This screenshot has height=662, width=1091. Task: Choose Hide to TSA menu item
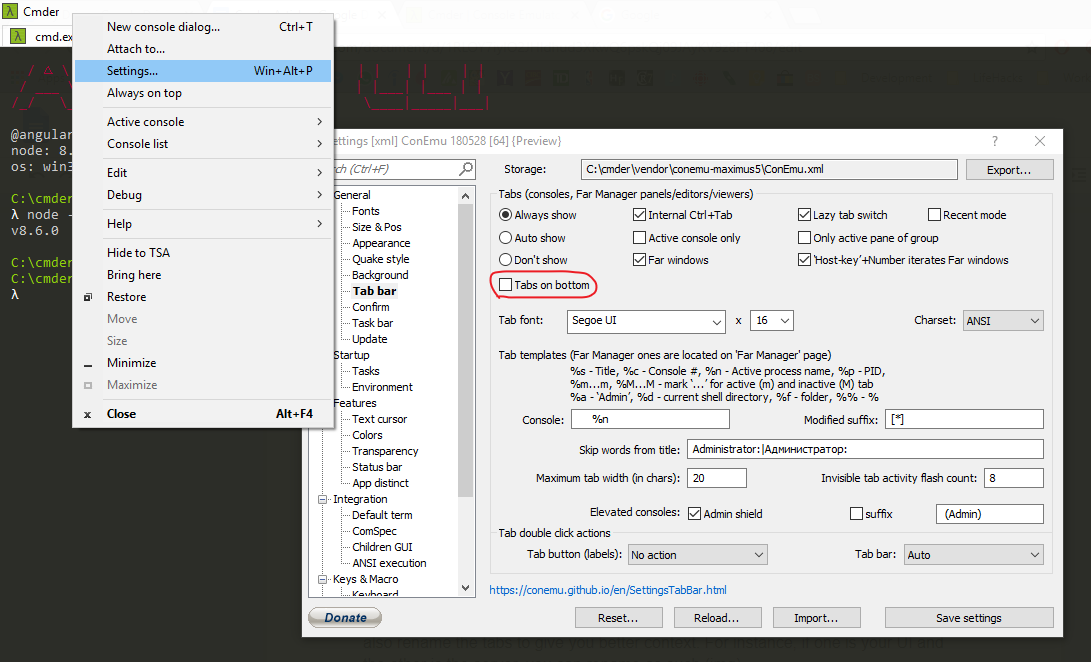[203, 253]
